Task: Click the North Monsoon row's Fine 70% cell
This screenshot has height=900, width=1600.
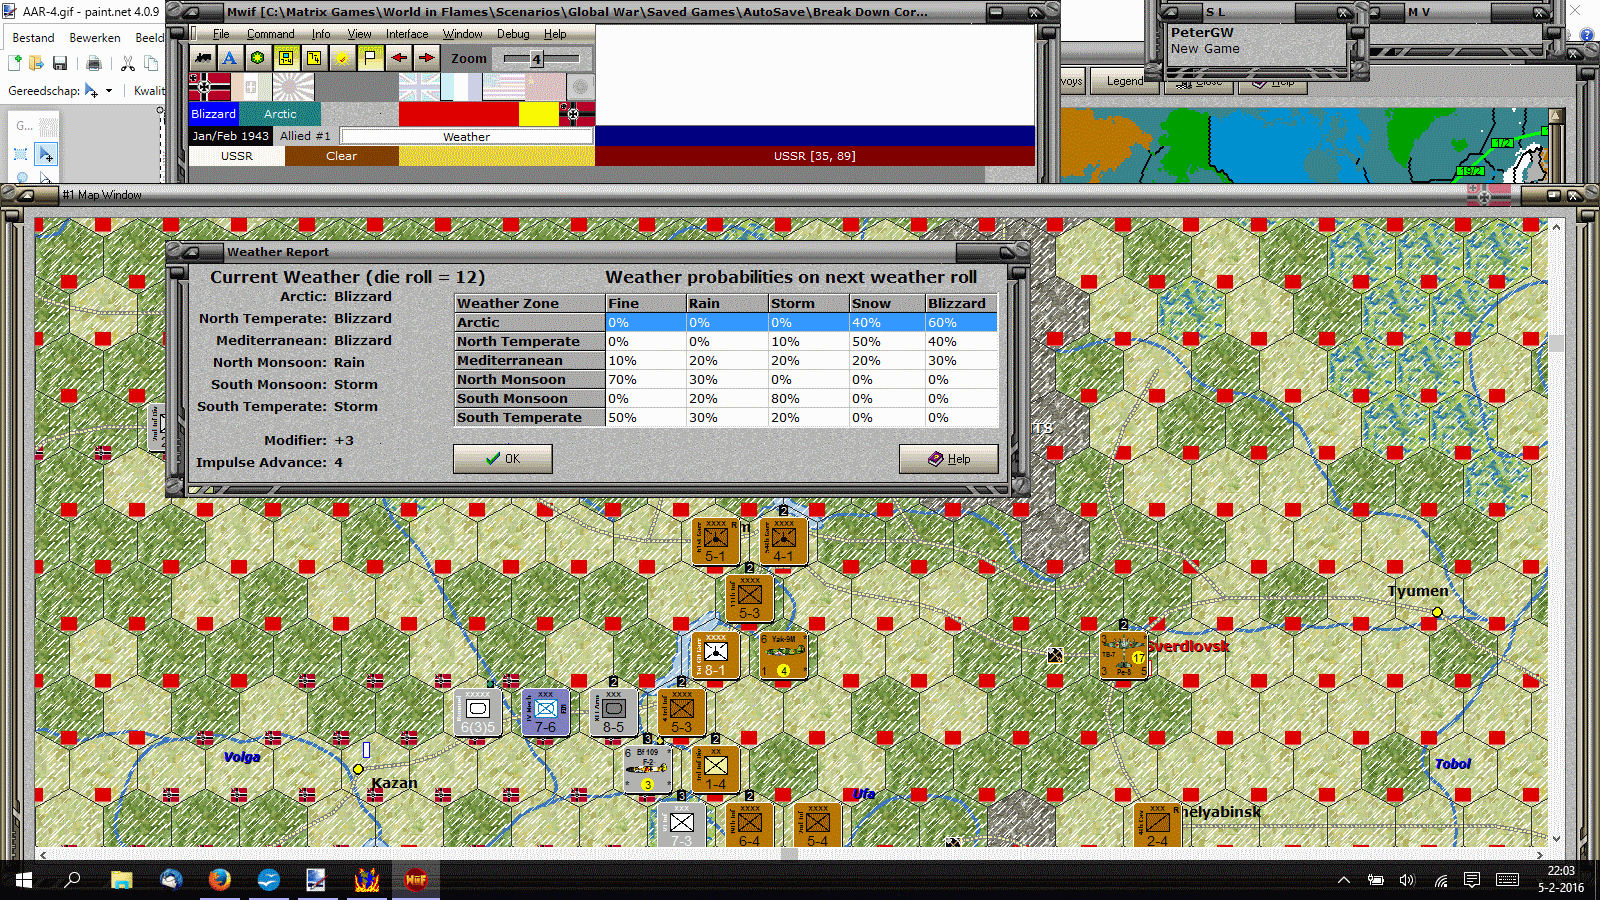Action: click(x=645, y=379)
